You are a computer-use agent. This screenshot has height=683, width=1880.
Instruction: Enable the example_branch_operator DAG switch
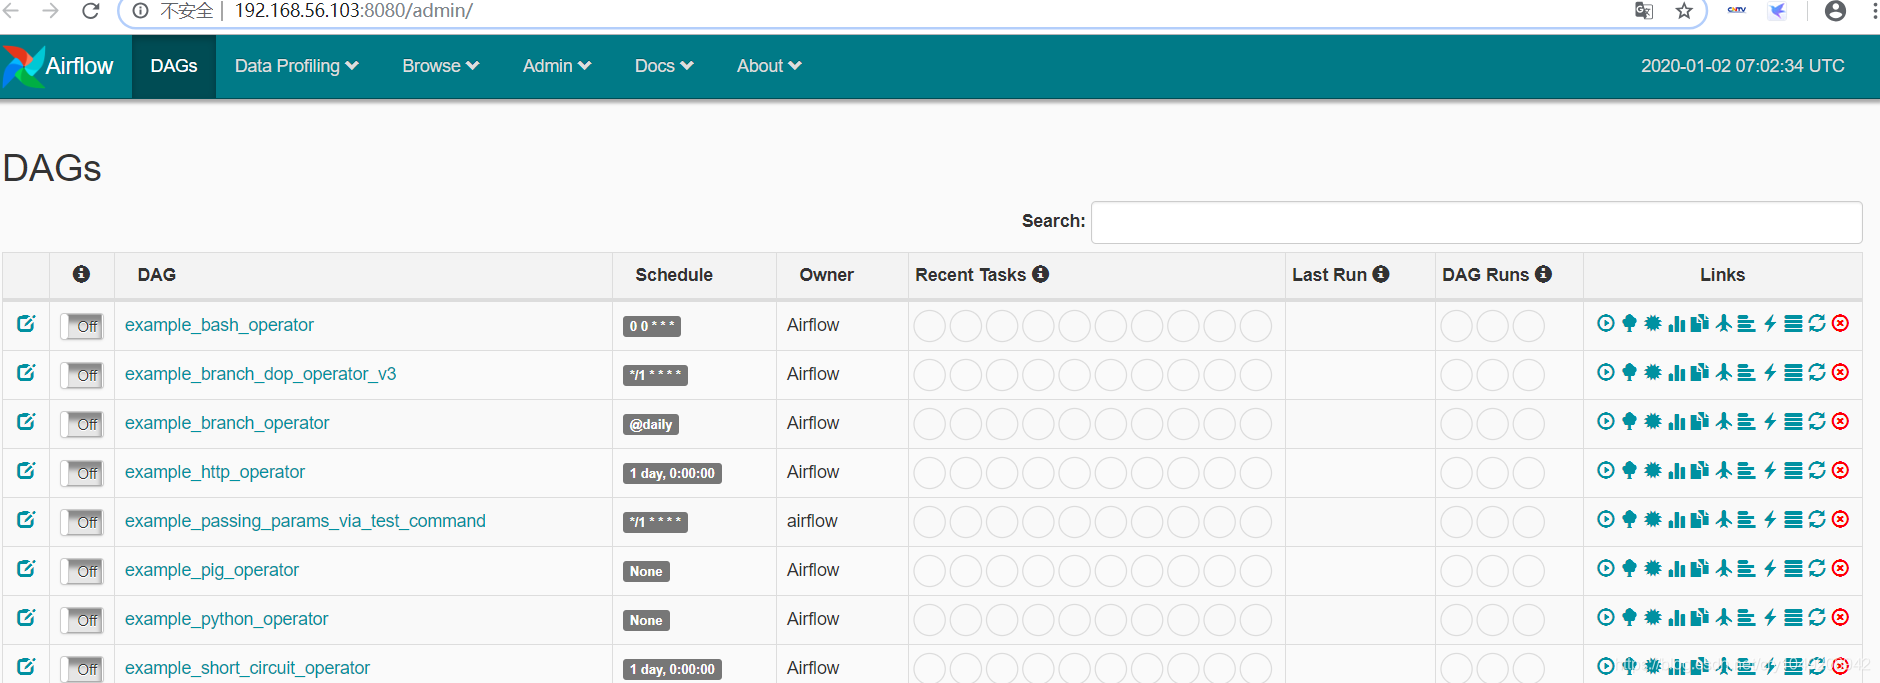tap(82, 424)
